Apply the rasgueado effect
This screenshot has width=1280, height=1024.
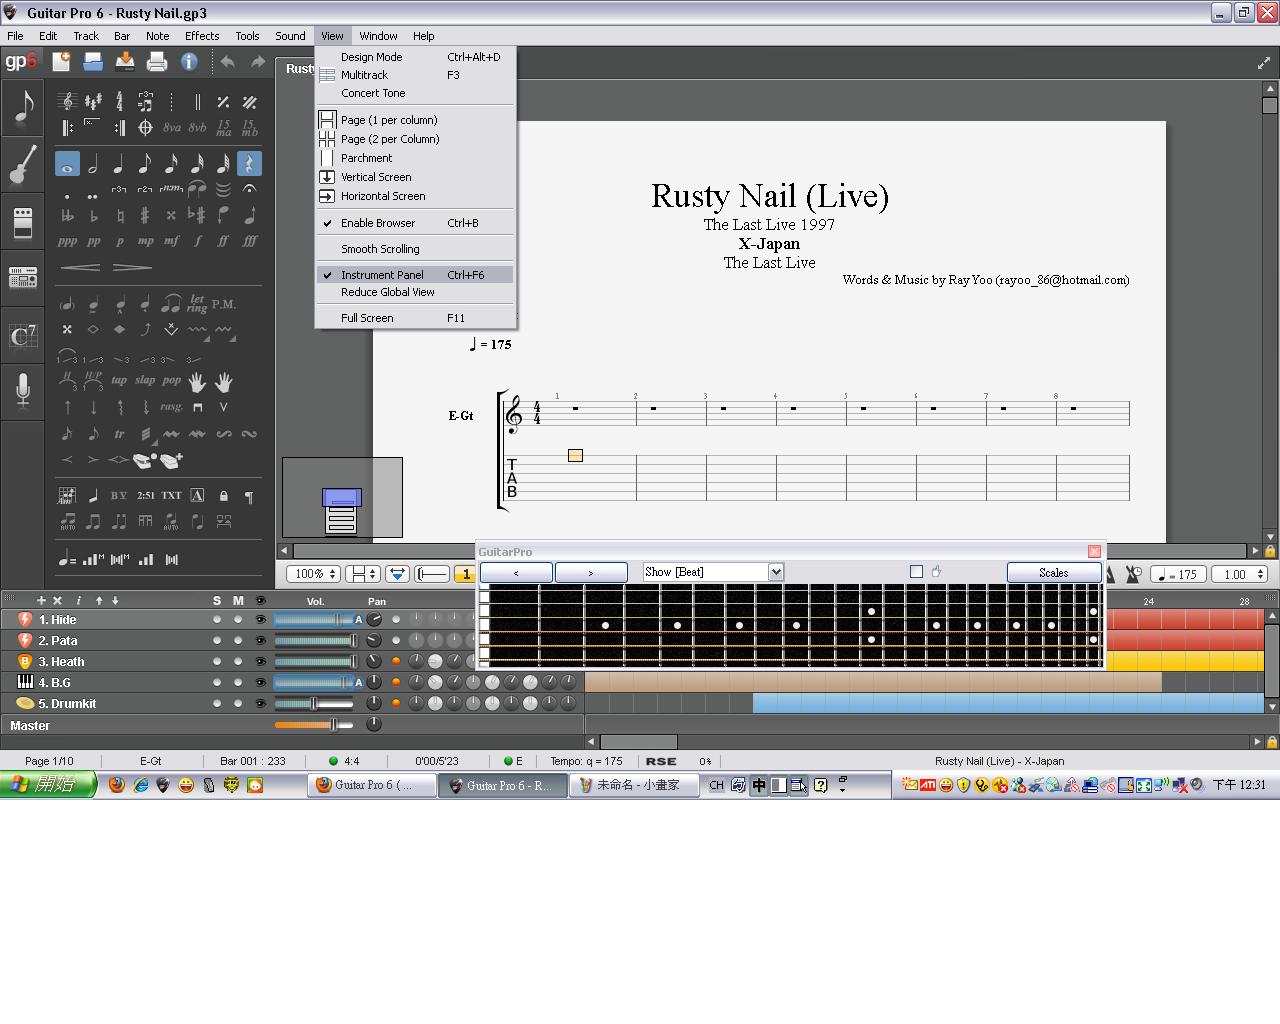click(172, 406)
